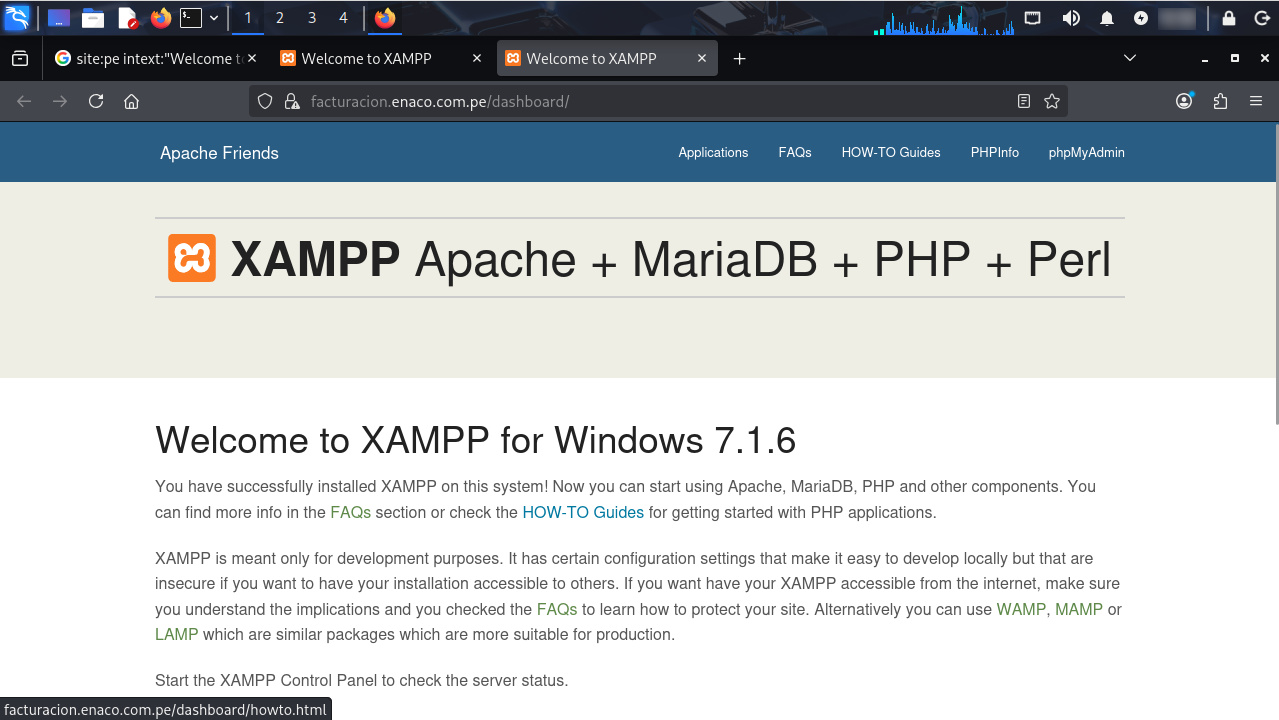This screenshot has width=1279, height=720.
Task: Open the Firefox account icon
Action: coord(1184,101)
